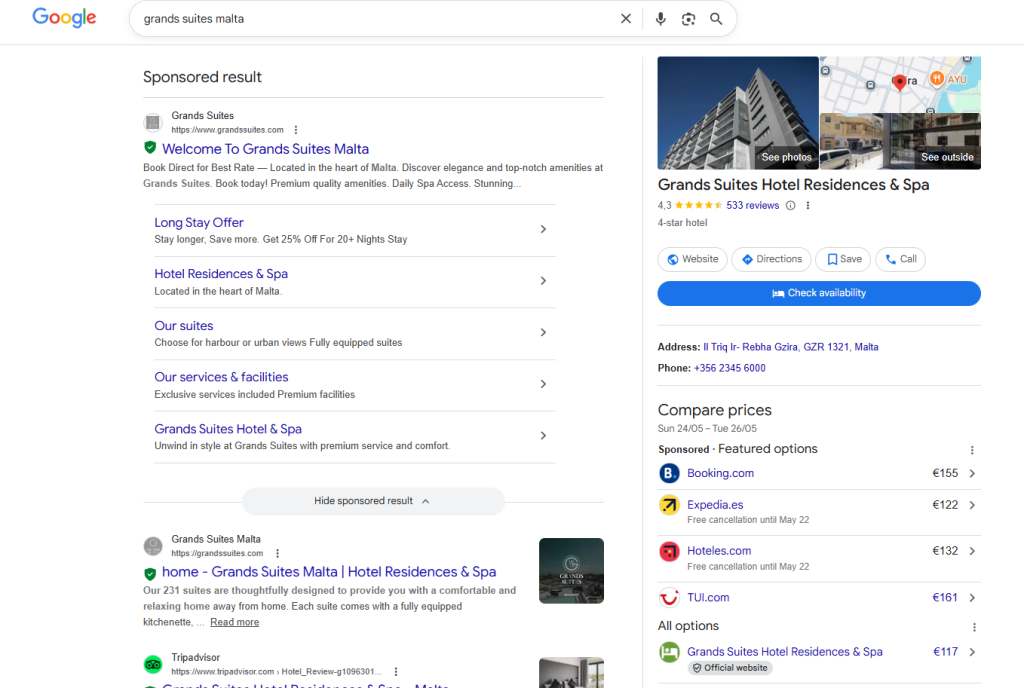Save the hotel with bookmark button
The image size is (1024, 688).
point(843,259)
